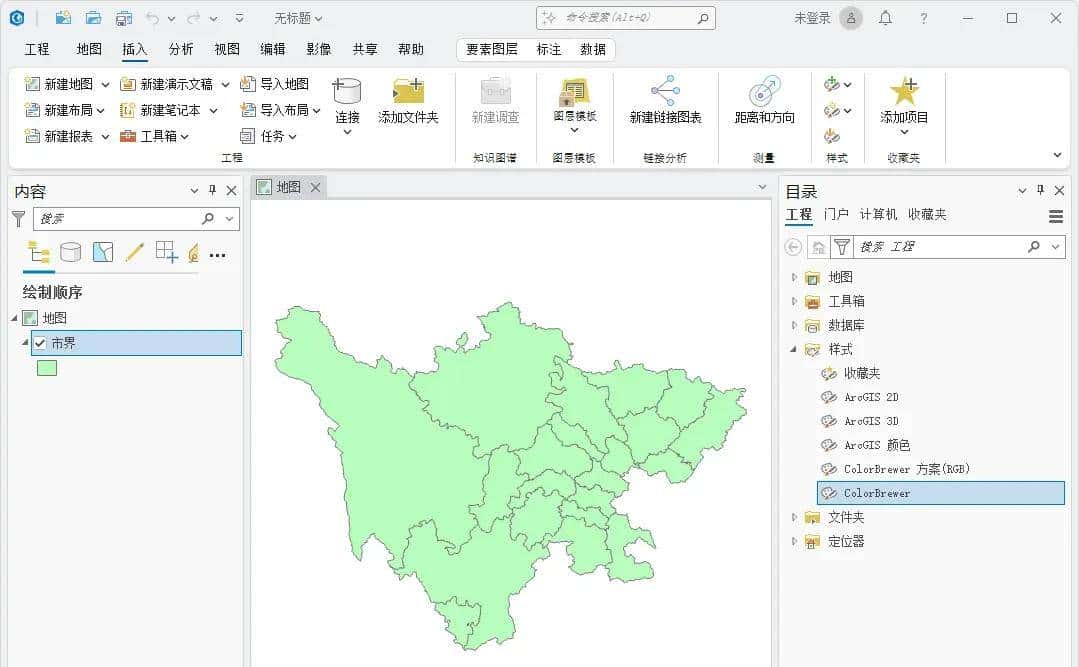Switch to the 分析 ribbon tab
The height and width of the screenshot is (667, 1079).
point(180,47)
